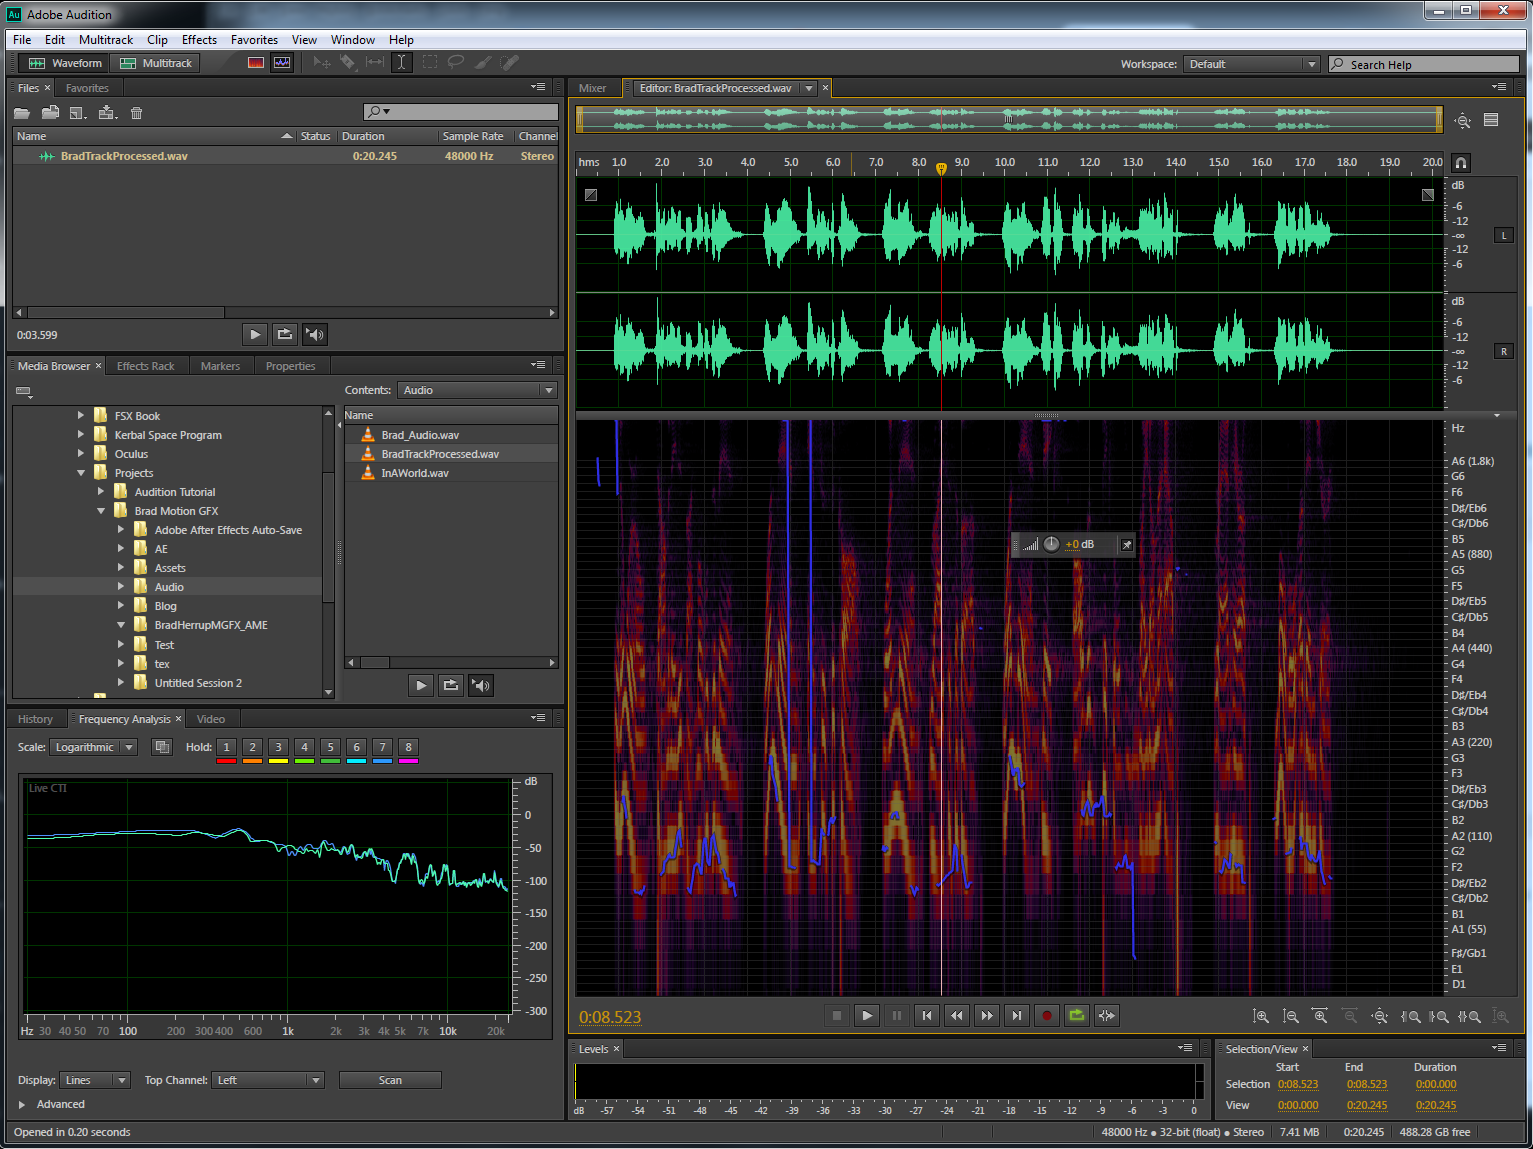Image resolution: width=1533 pixels, height=1149 pixels.
Task: Click the Fast Forward transport button
Action: coord(987,1016)
